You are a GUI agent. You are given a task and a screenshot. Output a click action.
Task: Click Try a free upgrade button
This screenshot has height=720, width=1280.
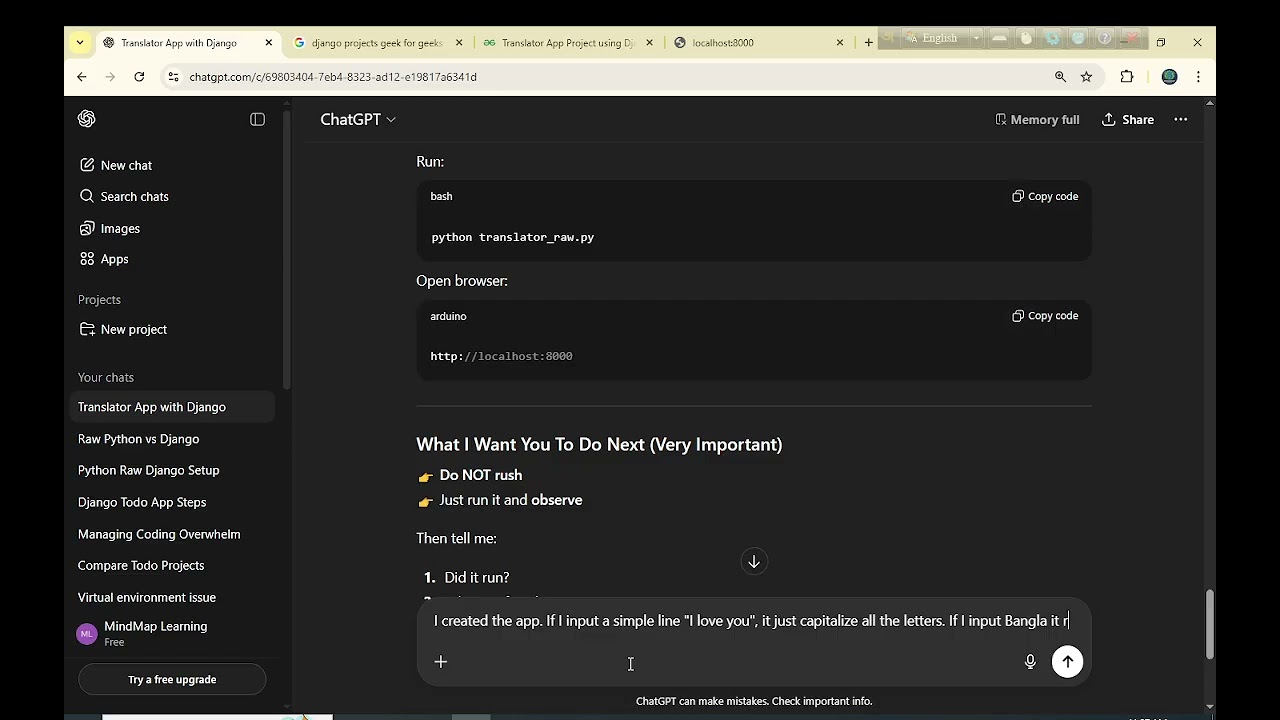click(172, 679)
